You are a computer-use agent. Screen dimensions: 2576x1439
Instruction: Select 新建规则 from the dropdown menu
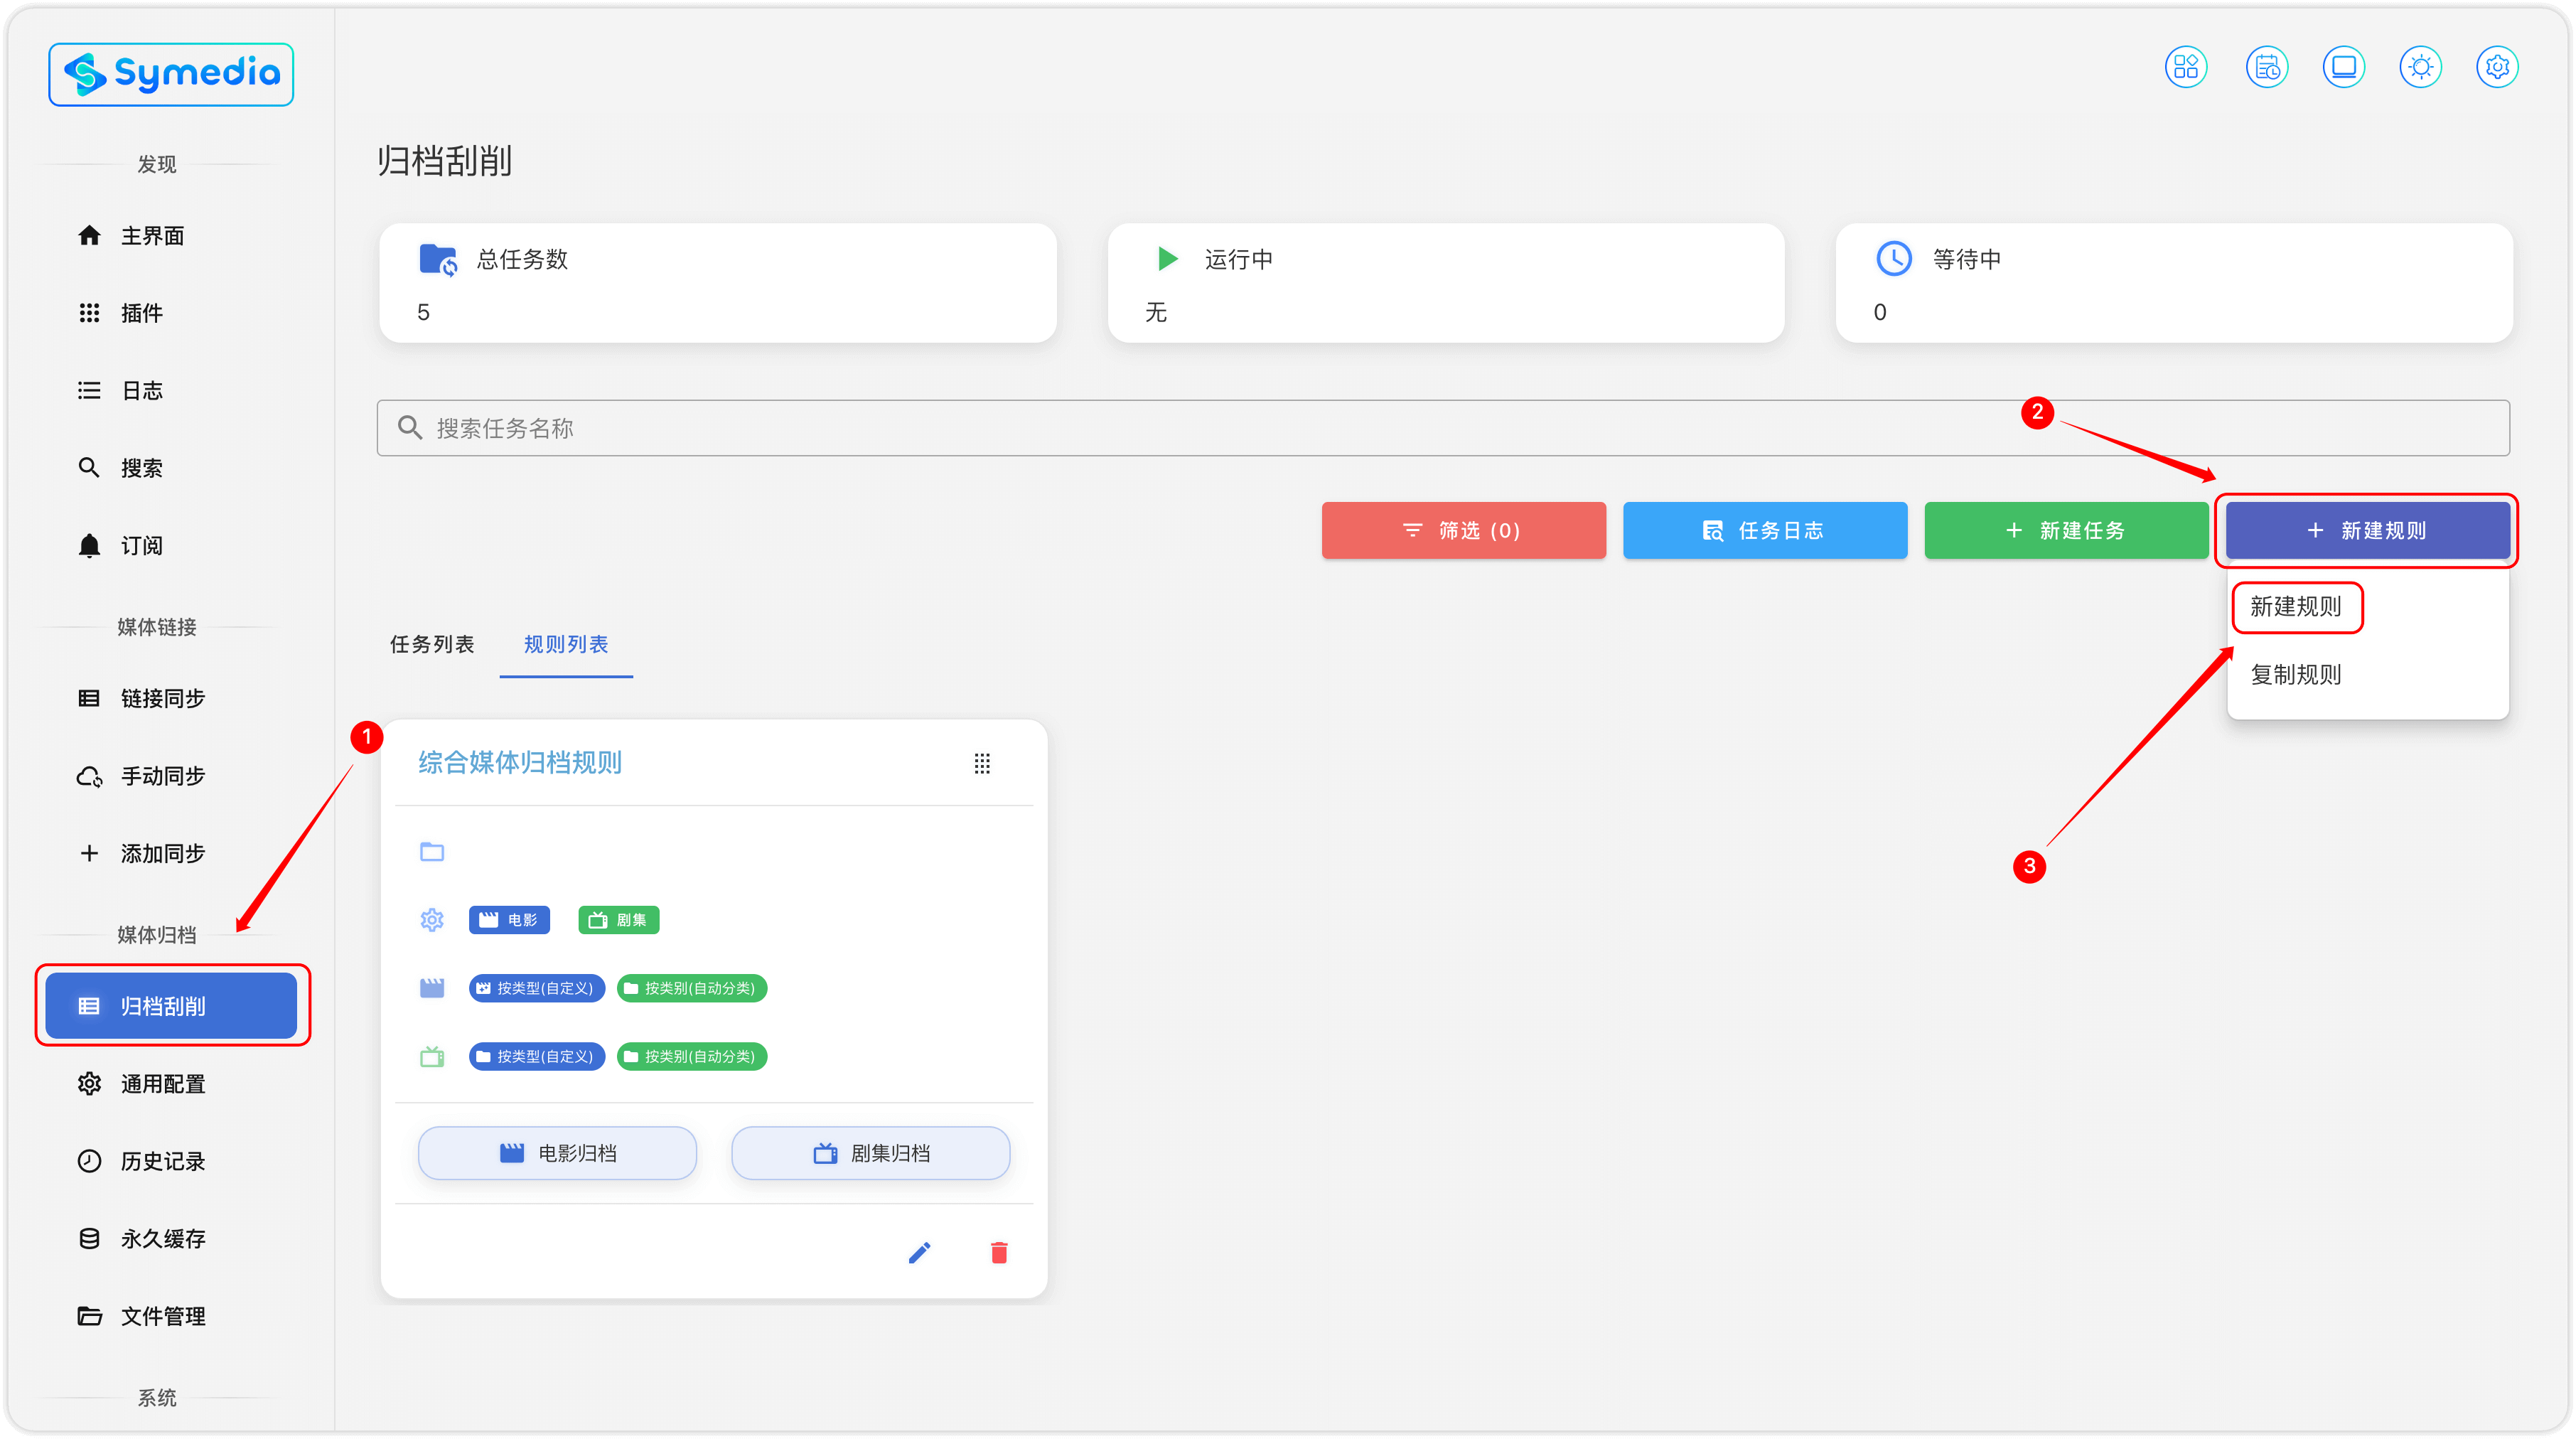click(x=2296, y=607)
